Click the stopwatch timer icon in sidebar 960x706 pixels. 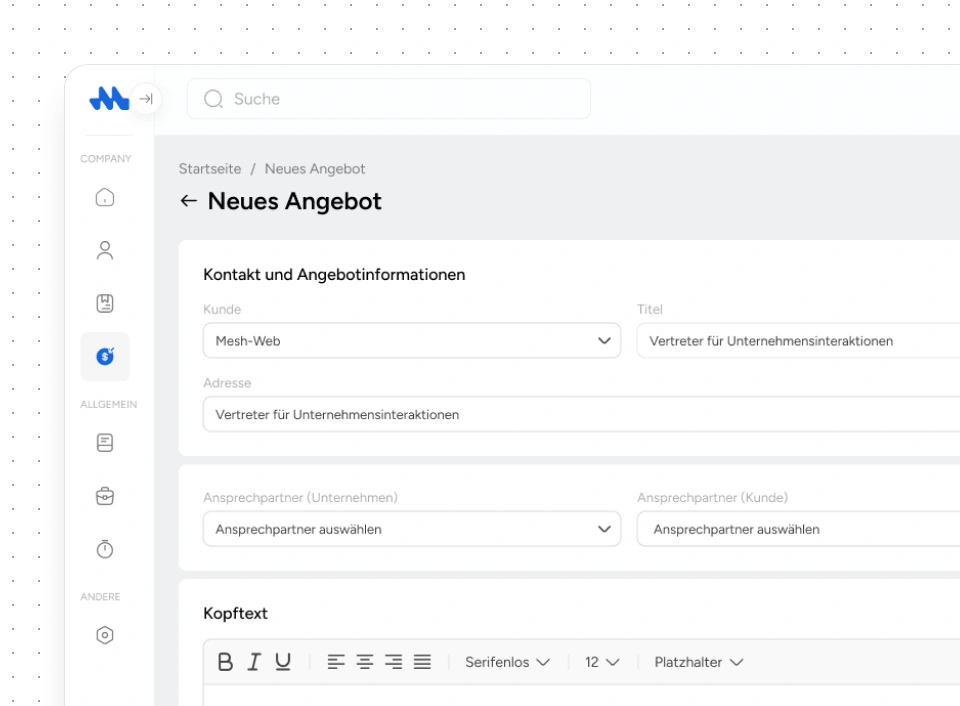pos(105,549)
